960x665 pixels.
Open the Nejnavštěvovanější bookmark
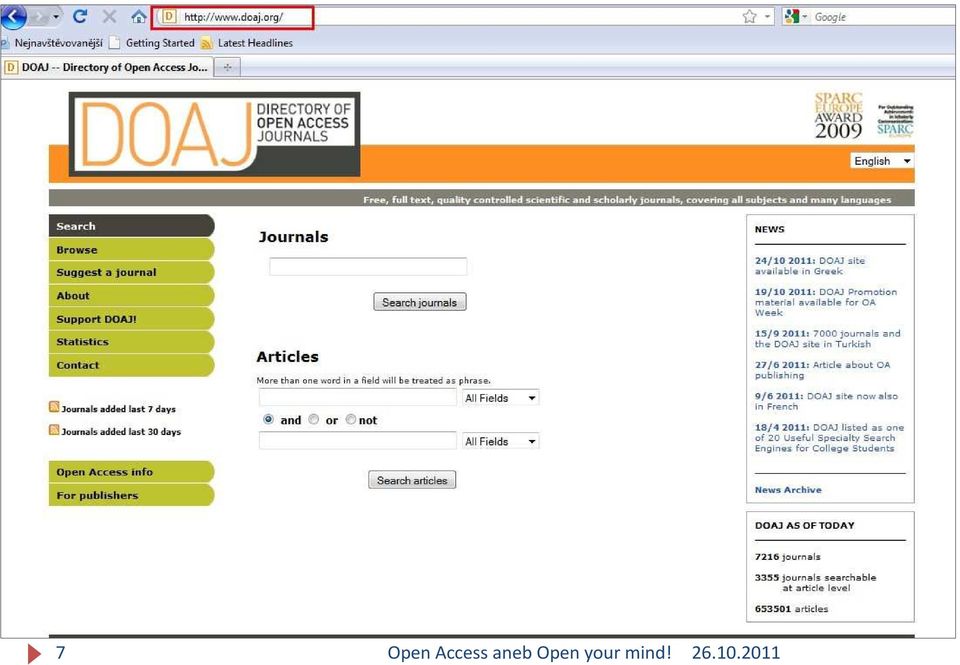pos(58,43)
